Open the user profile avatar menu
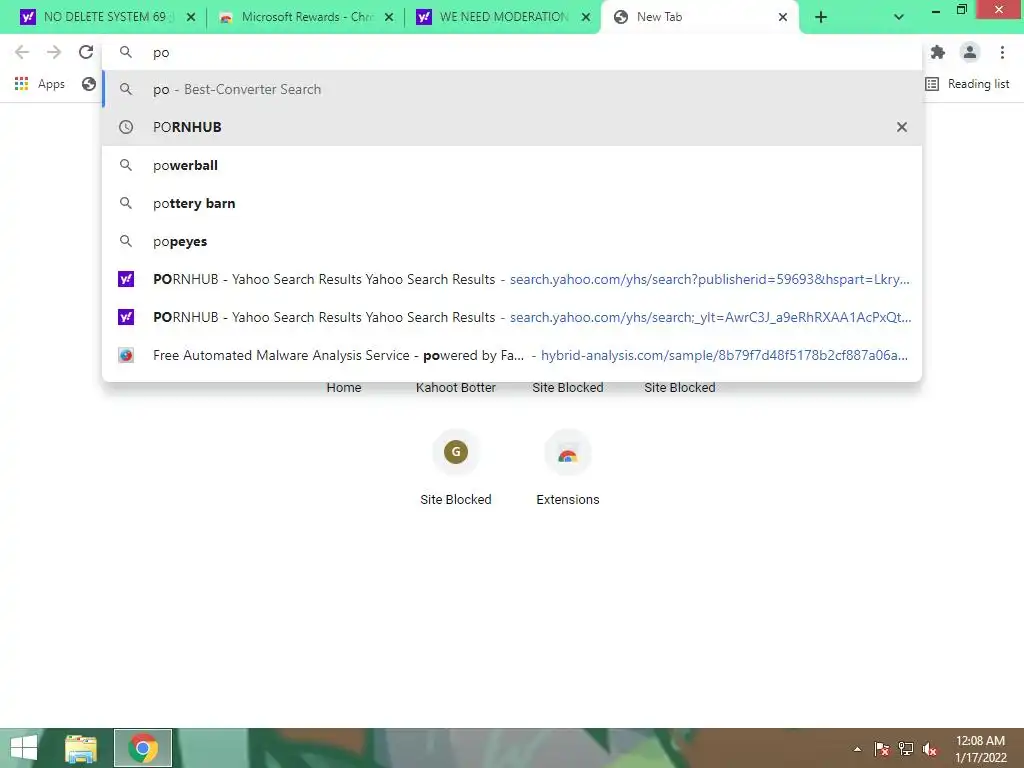The image size is (1024, 768). [970, 52]
